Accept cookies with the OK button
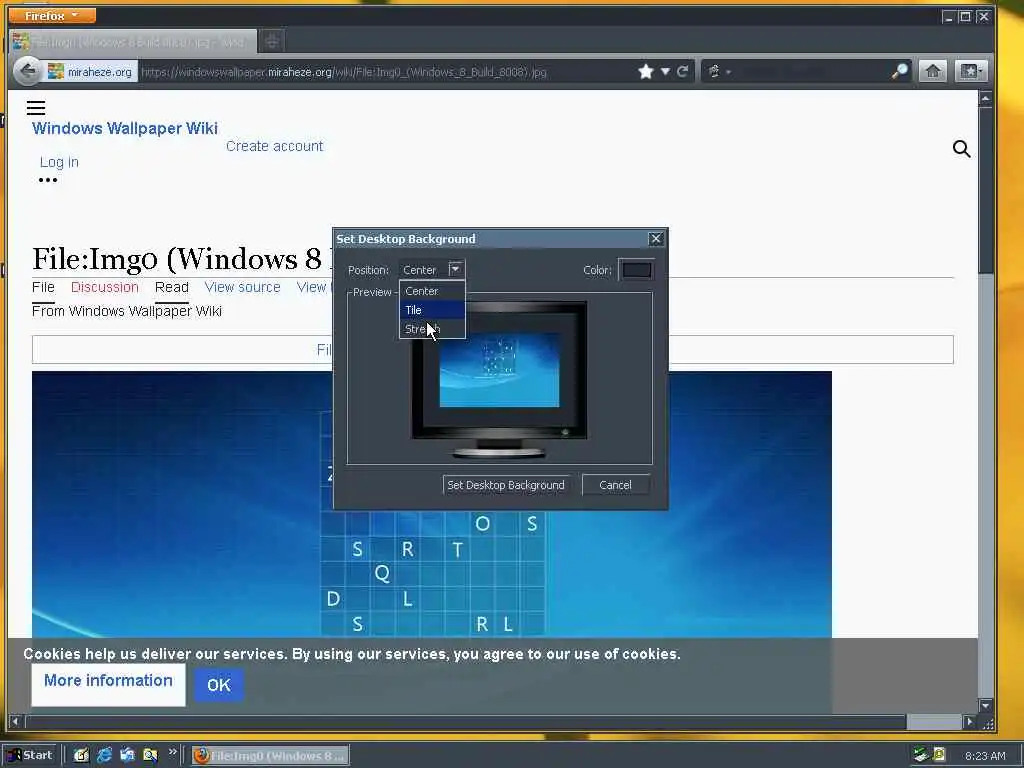1024x768 pixels. (x=219, y=684)
